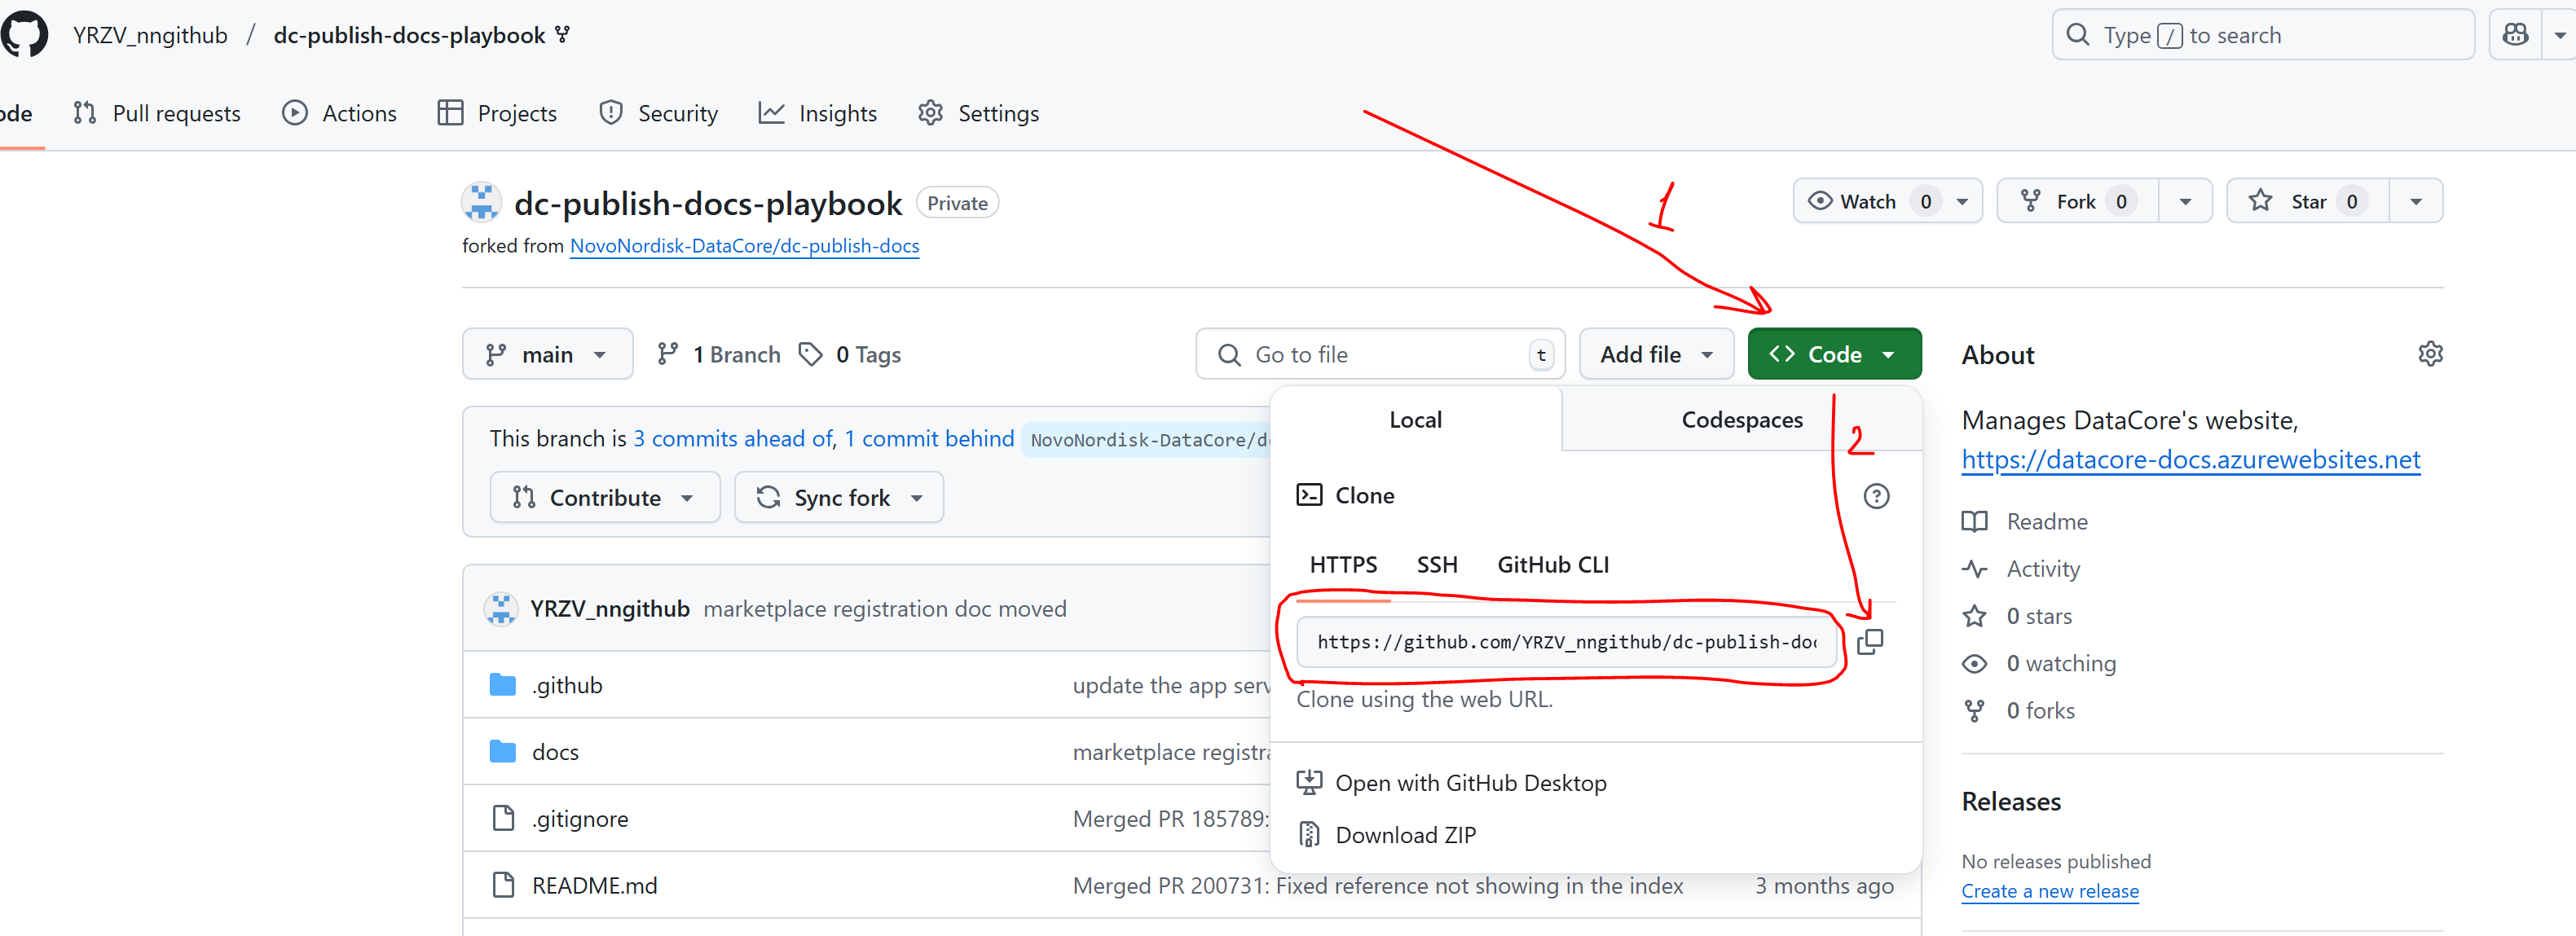Screen dimensions: 2576x936
Task: Expand the Fork options dropdown arrow
Action: (x=2185, y=201)
